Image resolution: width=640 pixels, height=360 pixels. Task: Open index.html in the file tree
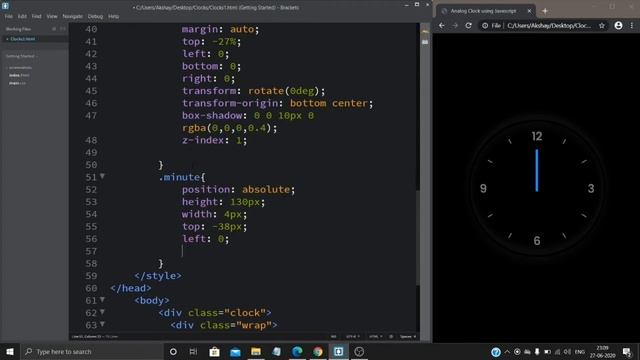tap(19, 75)
